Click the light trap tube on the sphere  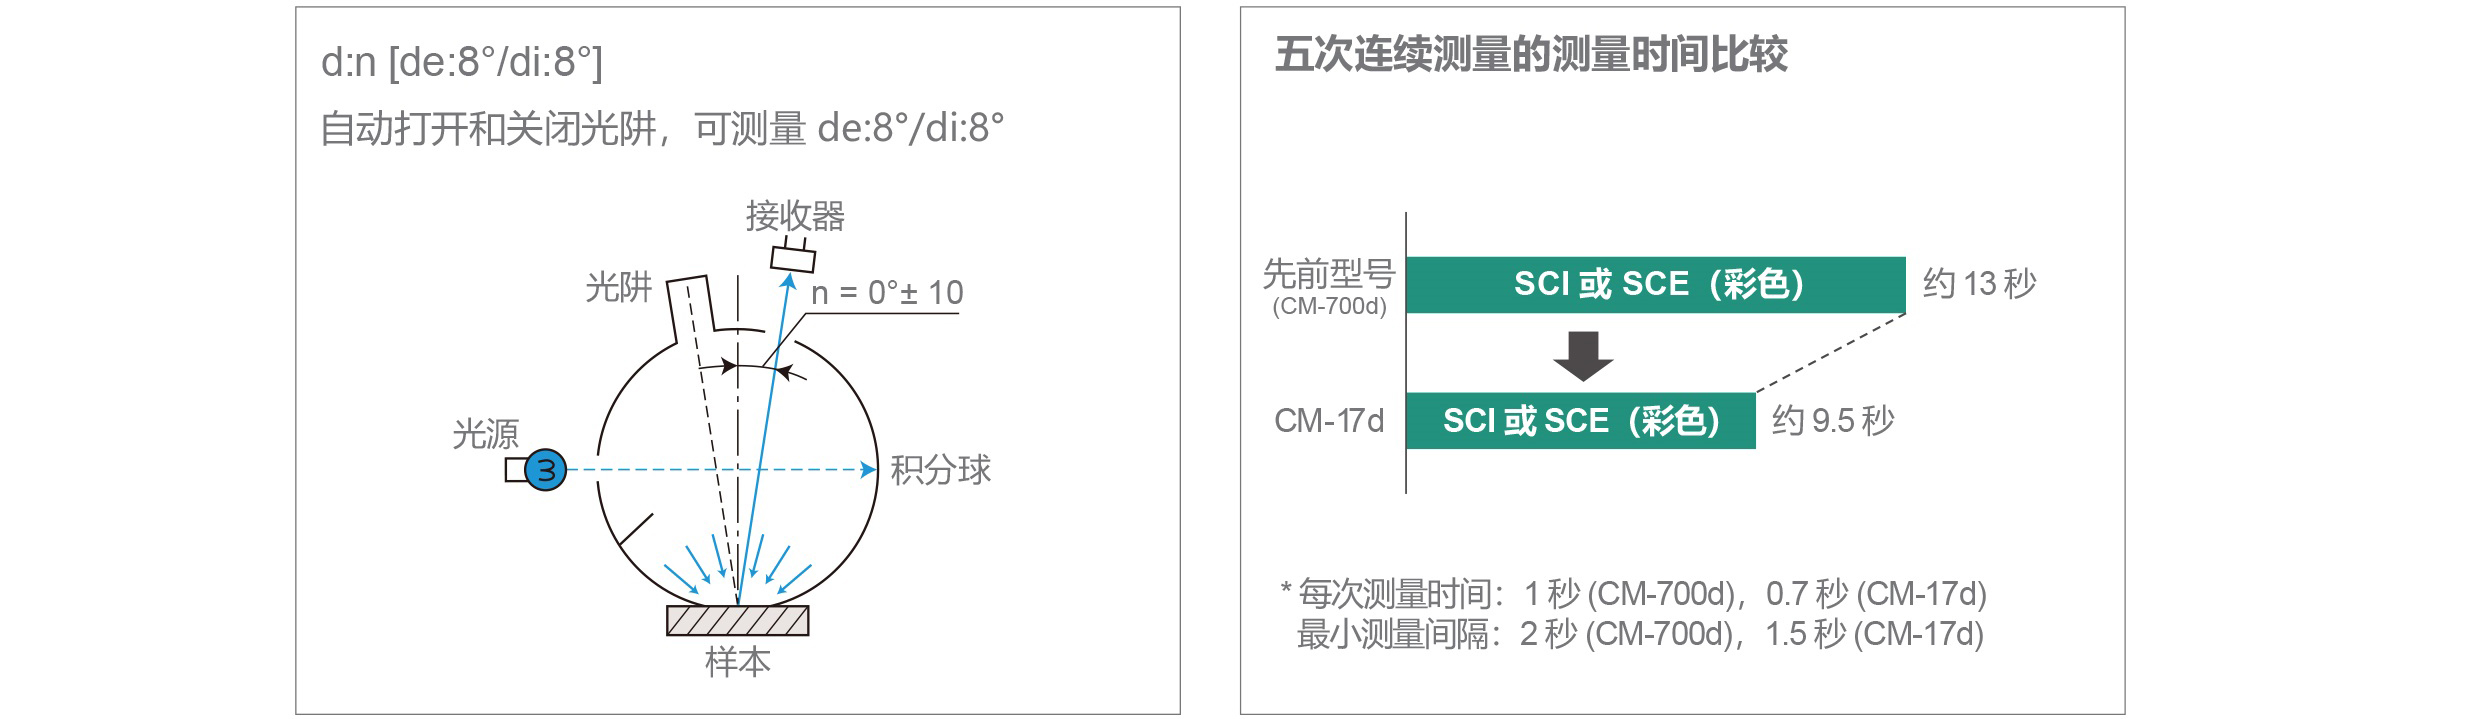690,310
